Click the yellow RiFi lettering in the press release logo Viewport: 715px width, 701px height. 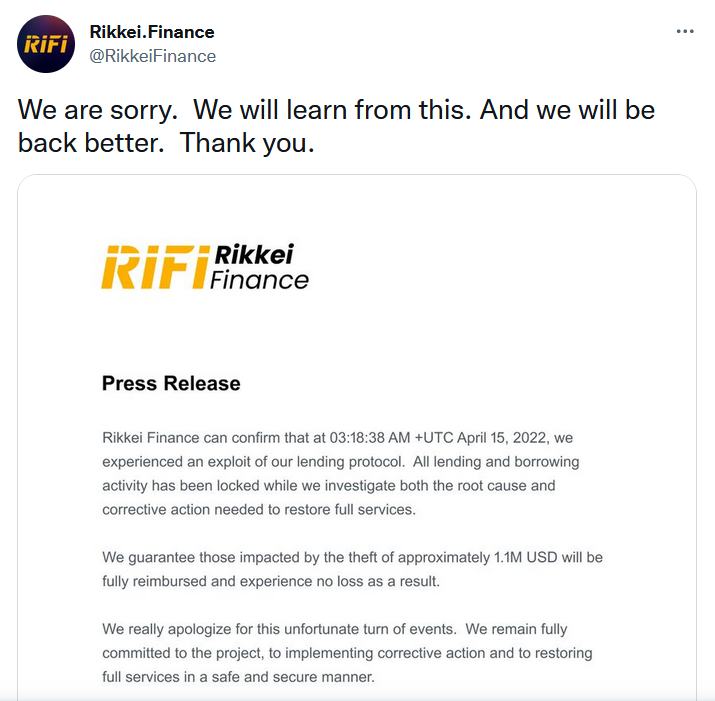pyautogui.click(x=155, y=267)
